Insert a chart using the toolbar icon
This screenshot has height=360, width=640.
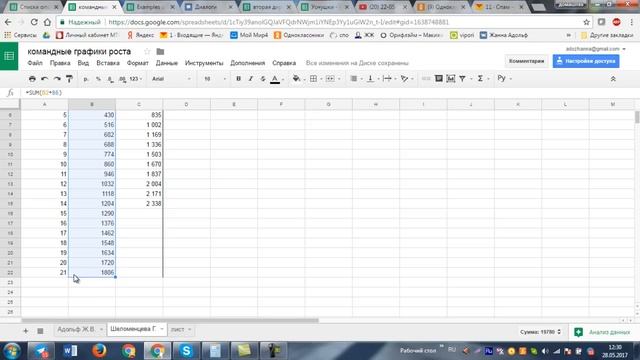(451, 79)
